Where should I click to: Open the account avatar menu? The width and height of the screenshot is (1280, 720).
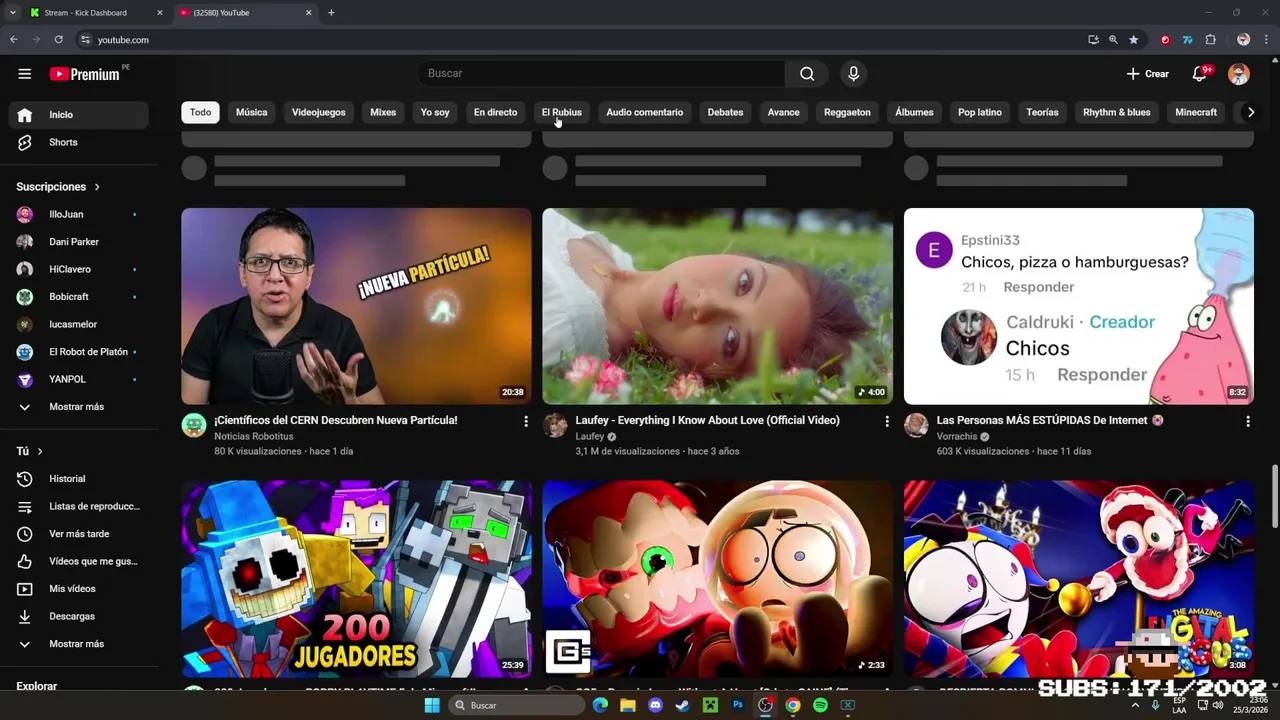[1239, 74]
